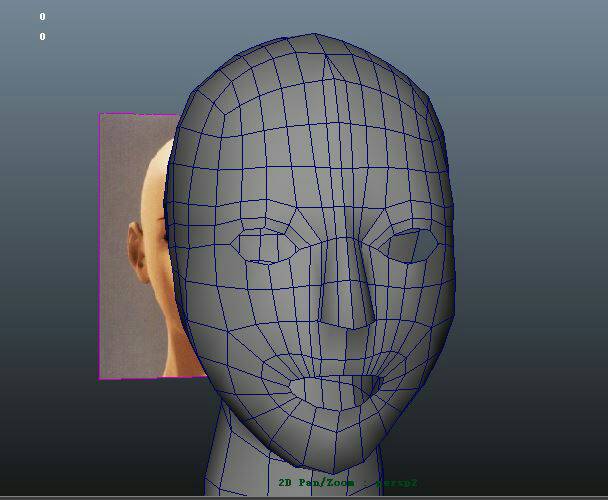Click the "2D Pan/Zoom" viewport label
The width and height of the screenshot is (608, 500).
316,483
